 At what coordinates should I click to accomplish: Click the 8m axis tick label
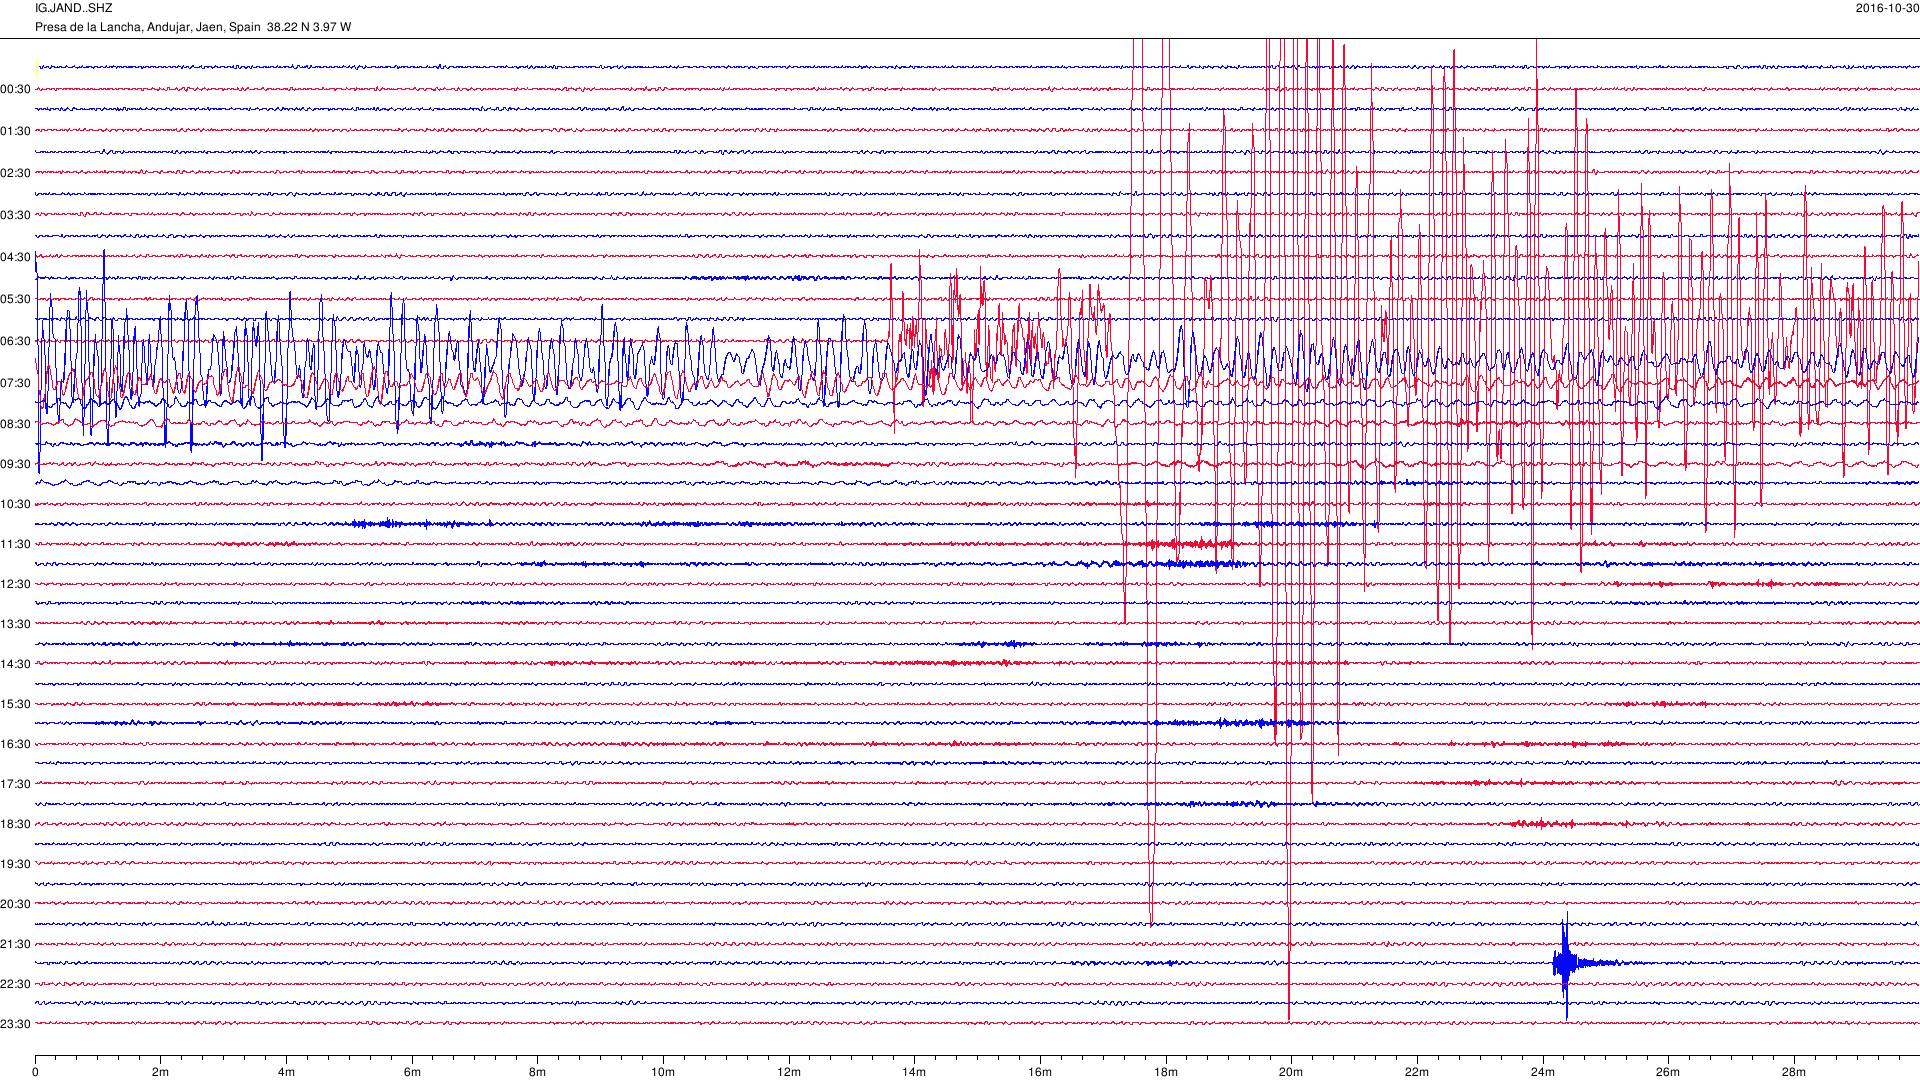click(x=538, y=1073)
